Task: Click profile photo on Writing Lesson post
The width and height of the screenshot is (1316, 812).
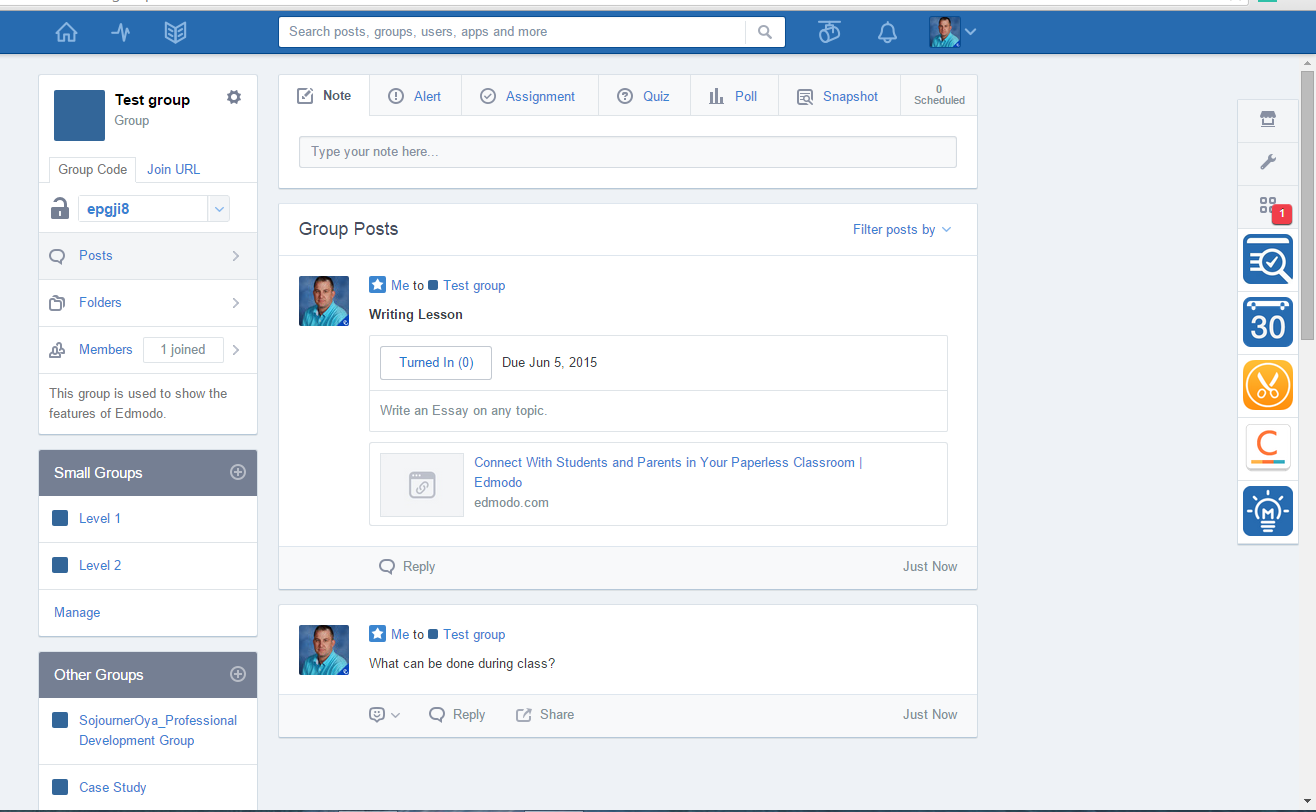Action: tap(324, 301)
